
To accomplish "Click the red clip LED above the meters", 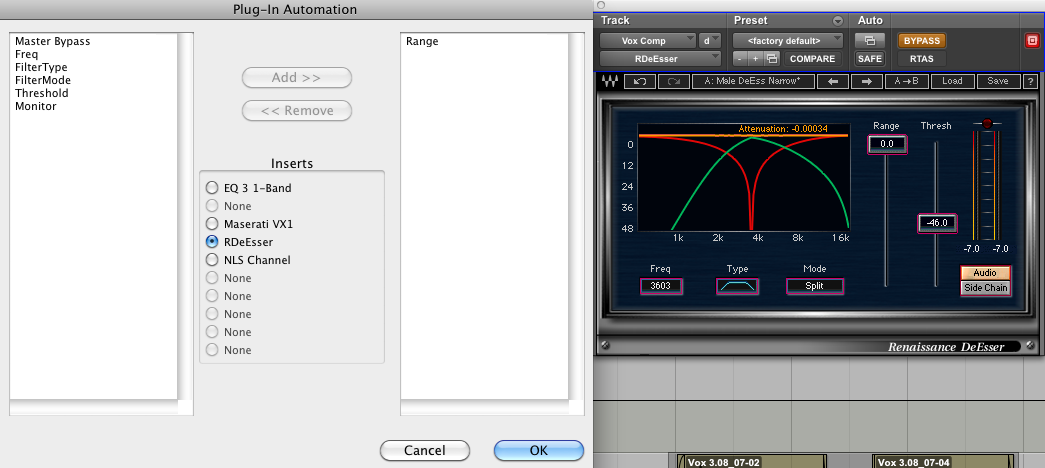I will pos(987,123).
